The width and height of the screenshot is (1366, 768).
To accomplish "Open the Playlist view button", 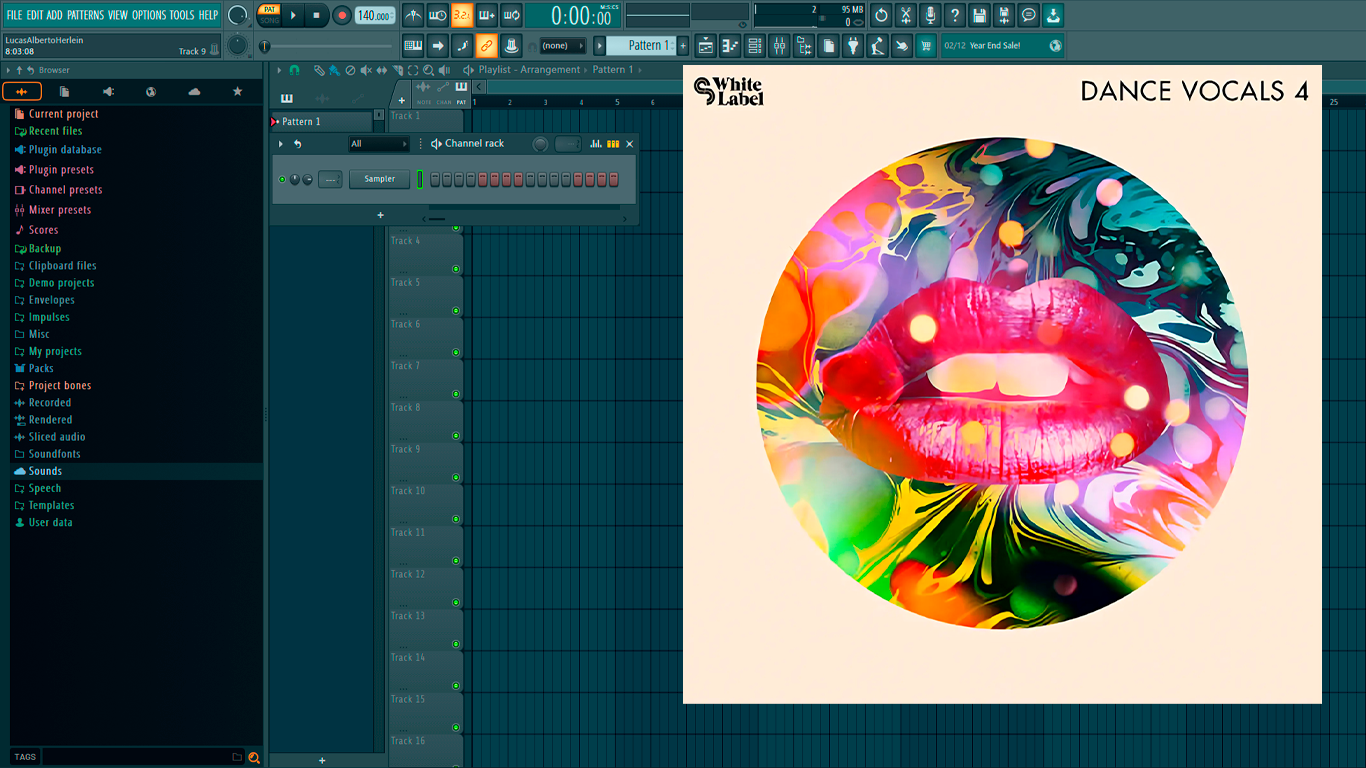I will 706,45.
